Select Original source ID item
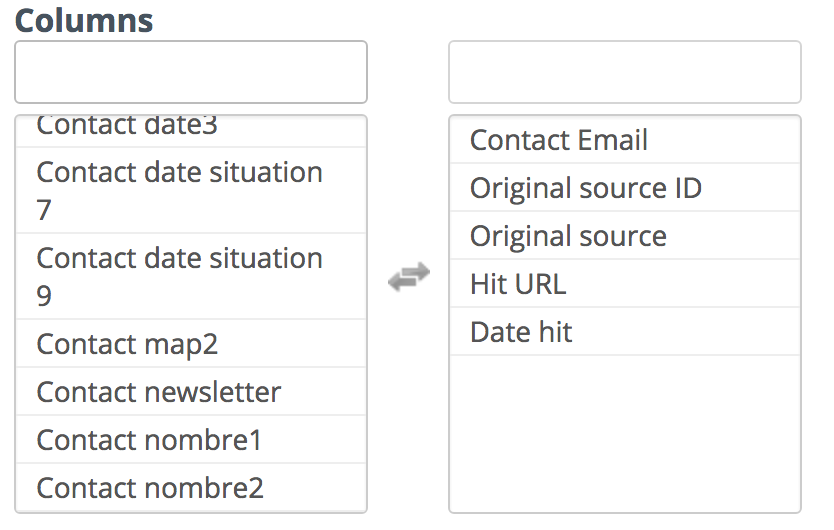This screenshot has width=834, height=530. pos(624,187)
